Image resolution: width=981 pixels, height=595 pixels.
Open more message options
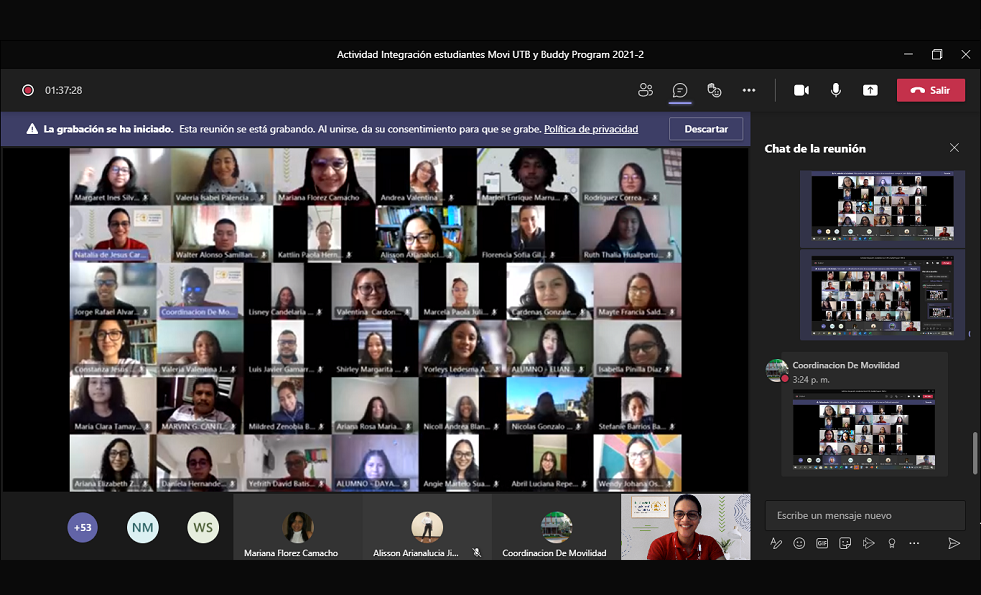pyautogui.click(x=916, y=543)
